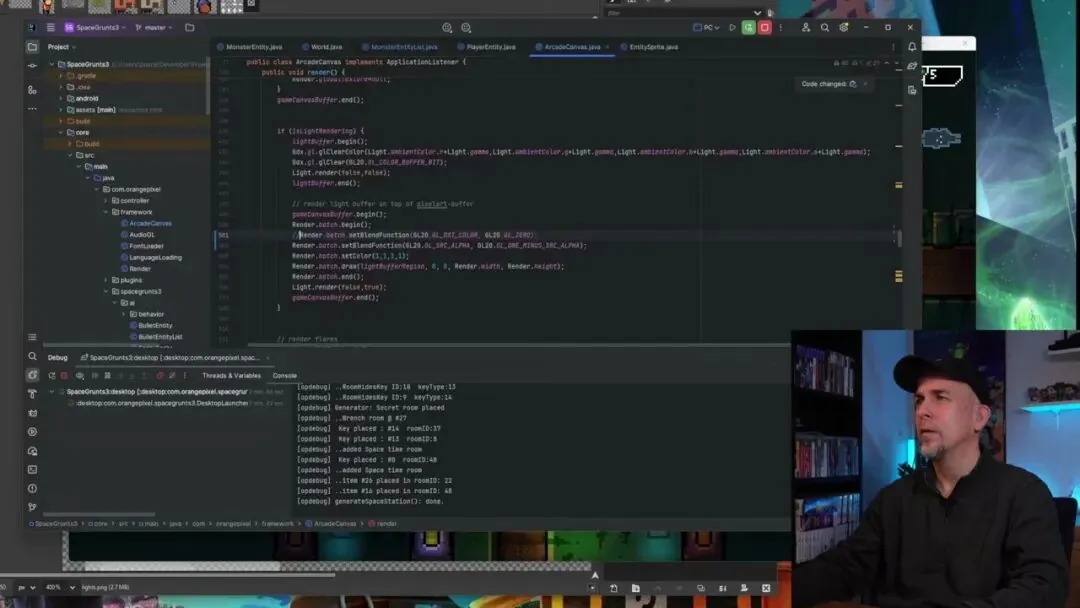This screenshot has width=1080, height=608.
Task: Open the PC run configuration dropdown
Action: click(706, 28)
